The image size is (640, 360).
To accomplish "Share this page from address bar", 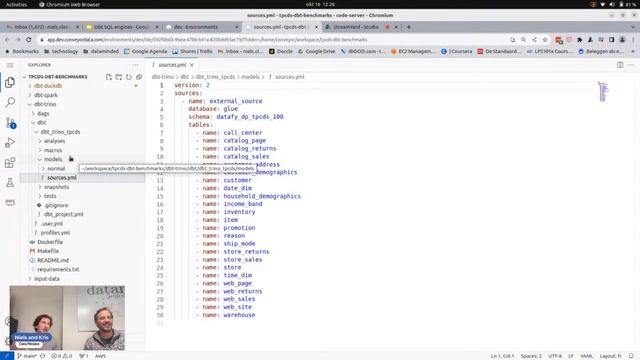I will click(534, 40).
